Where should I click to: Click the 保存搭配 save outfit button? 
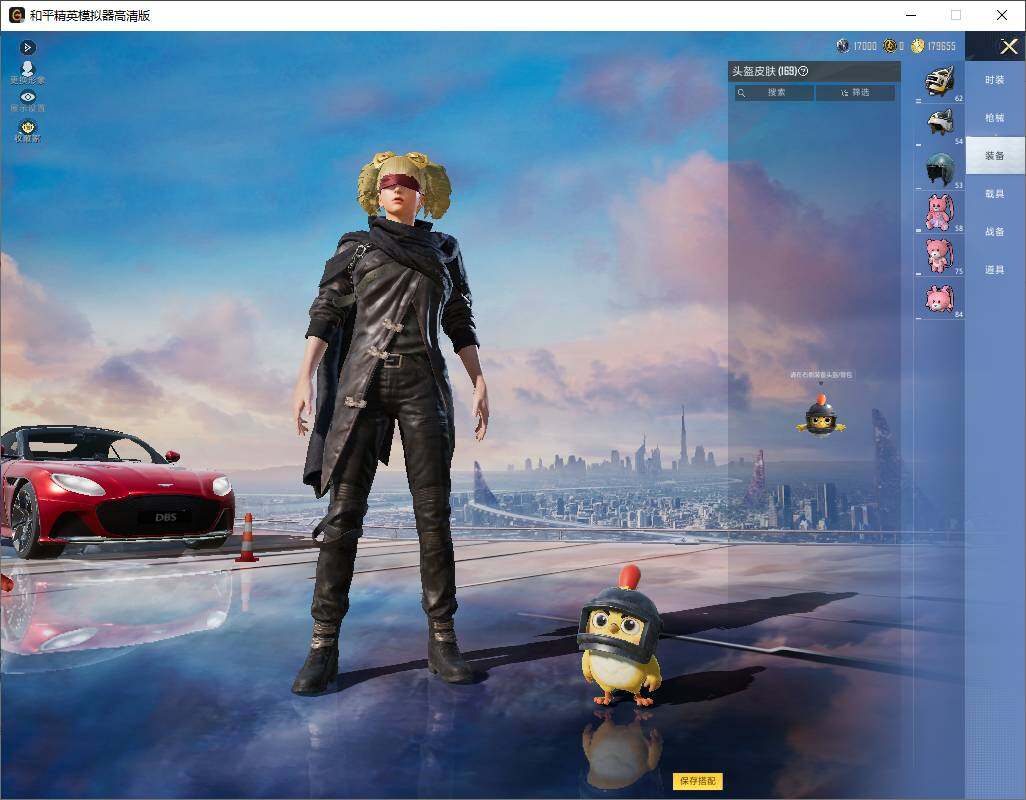tap(698, 781)
